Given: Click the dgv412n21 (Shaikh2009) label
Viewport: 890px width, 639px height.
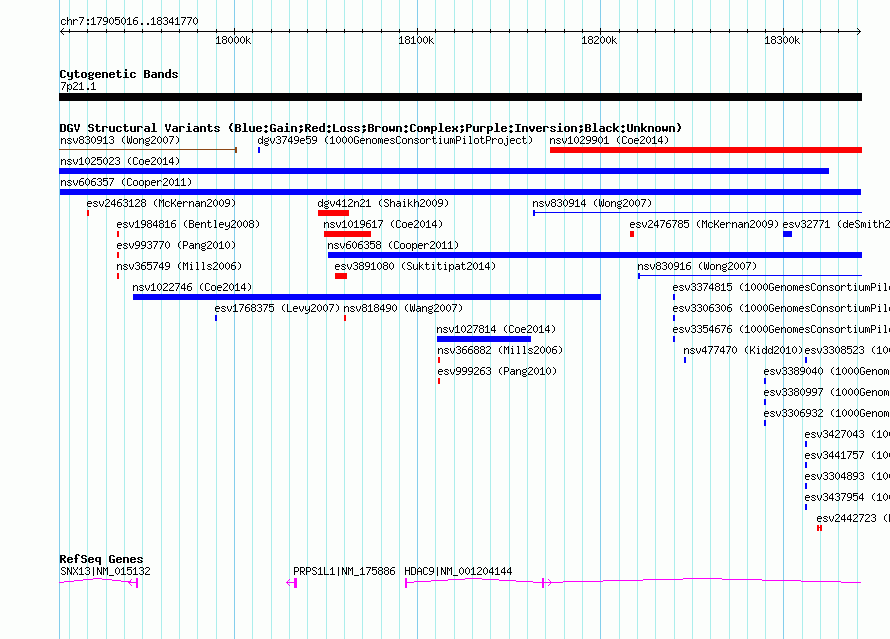Looking at the screenshot, I should pos(383,203).
